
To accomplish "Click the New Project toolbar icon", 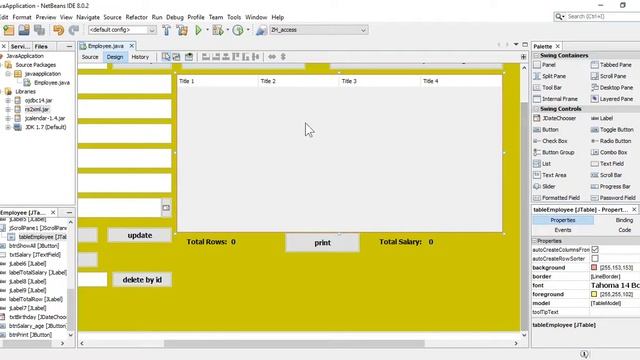I will (9, 30).
